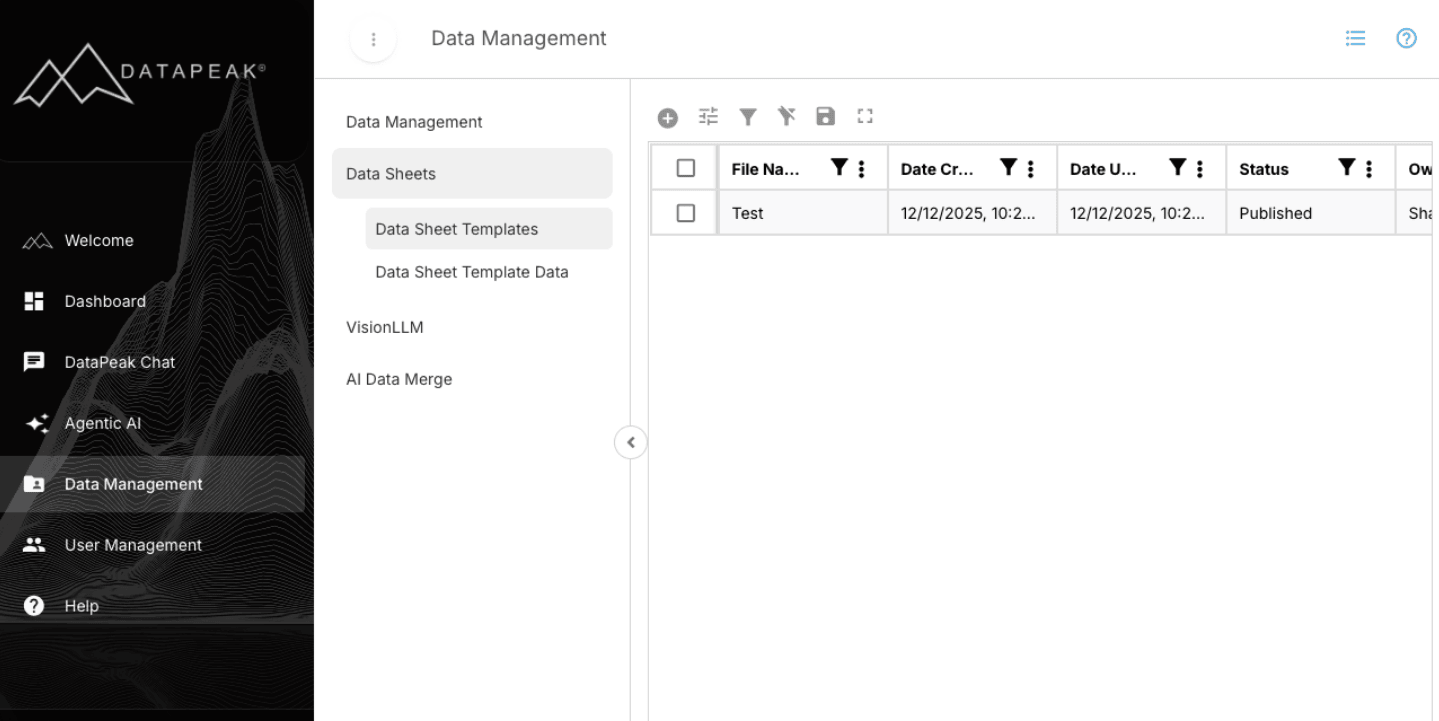Save the current view
1439x721 pixels.
[825, 117]
